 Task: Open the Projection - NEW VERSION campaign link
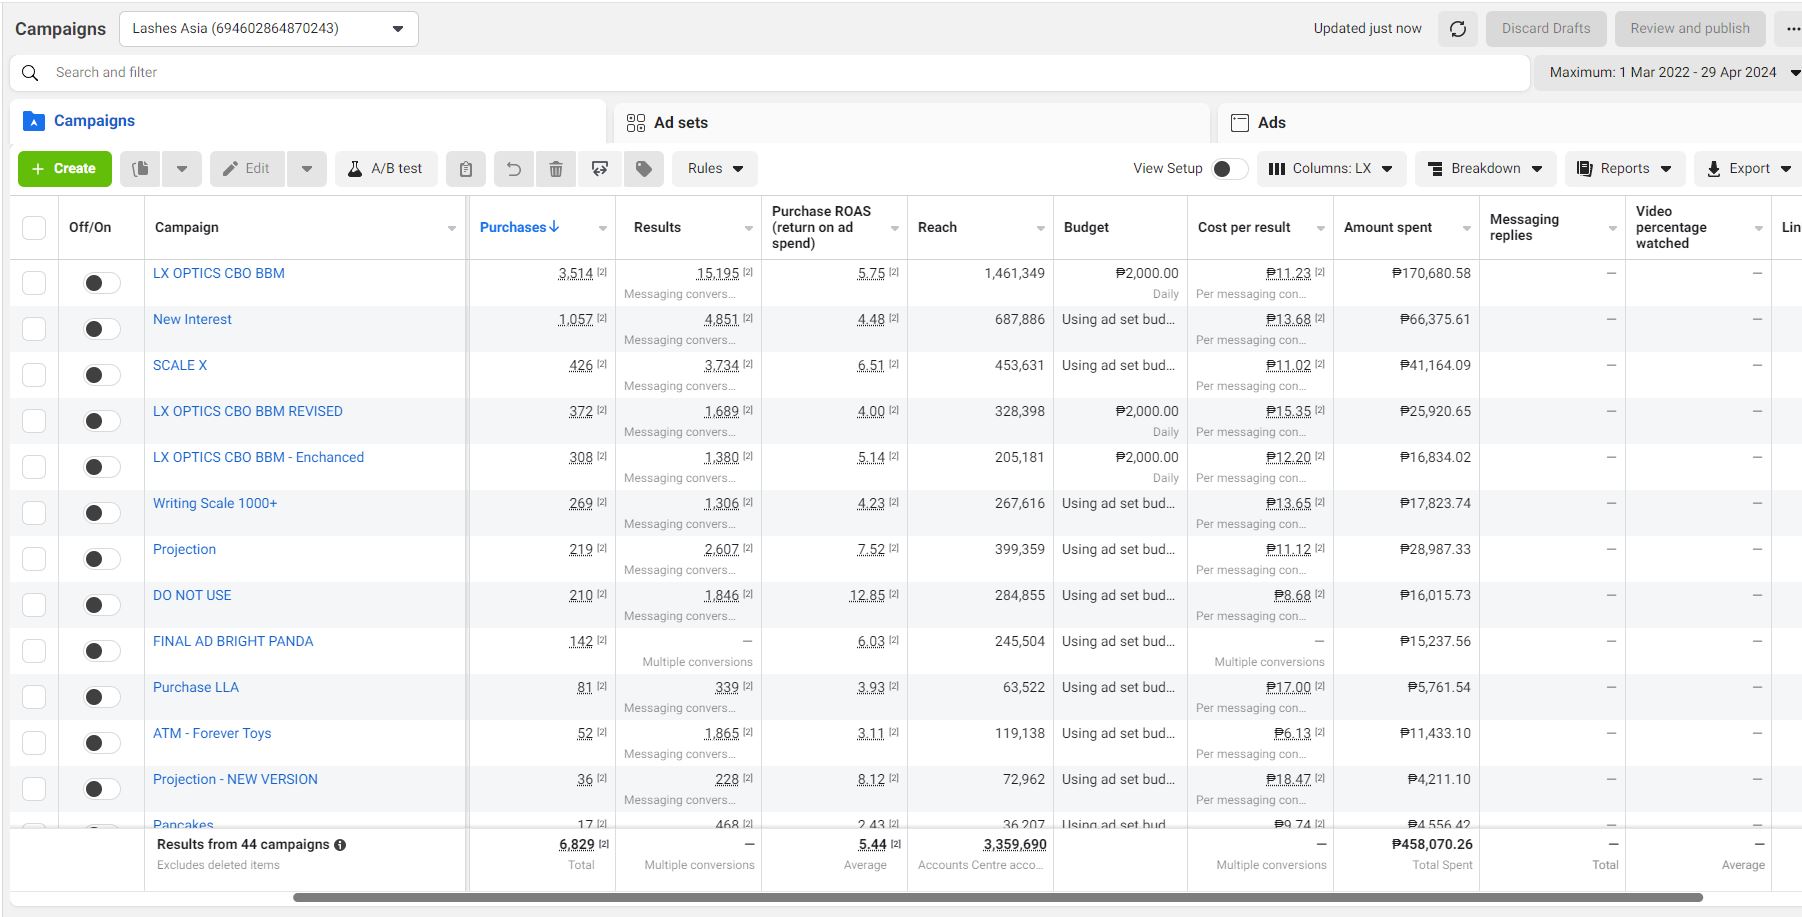point(235,780)
